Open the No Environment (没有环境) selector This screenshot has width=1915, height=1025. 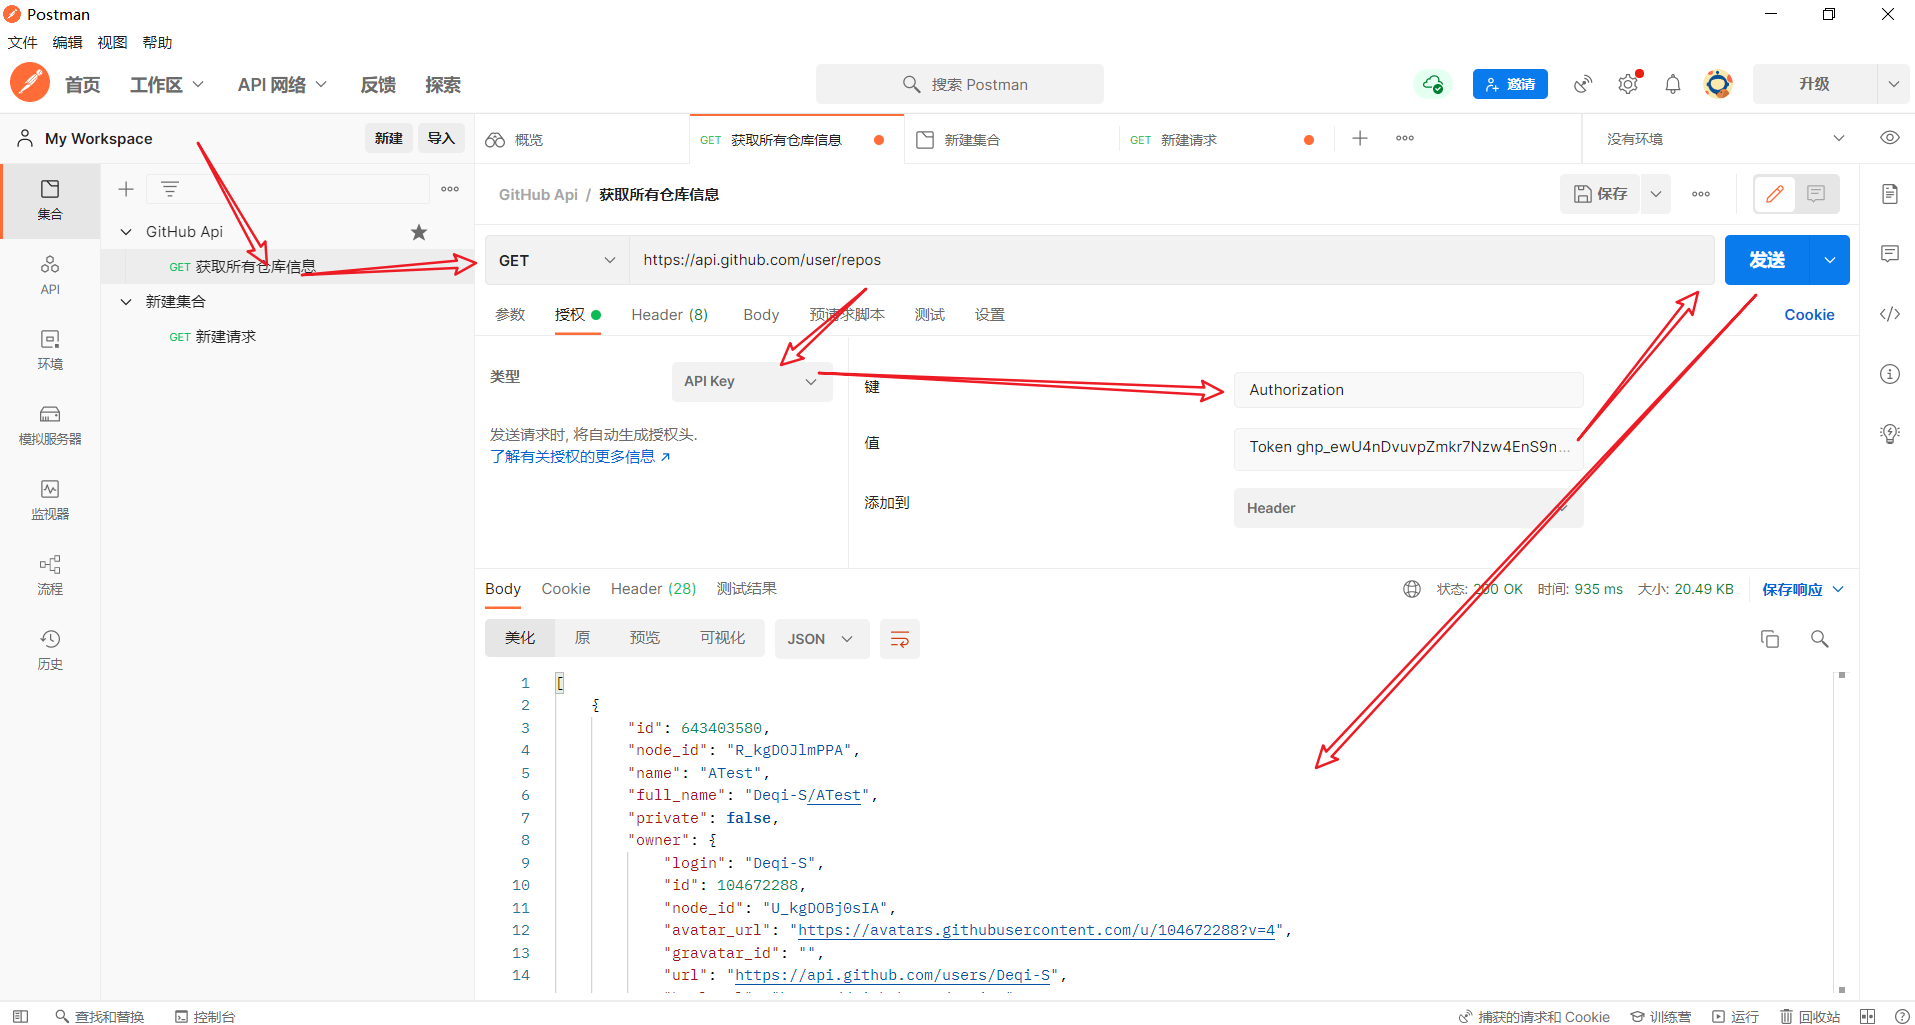click(x=1724, y=139)
